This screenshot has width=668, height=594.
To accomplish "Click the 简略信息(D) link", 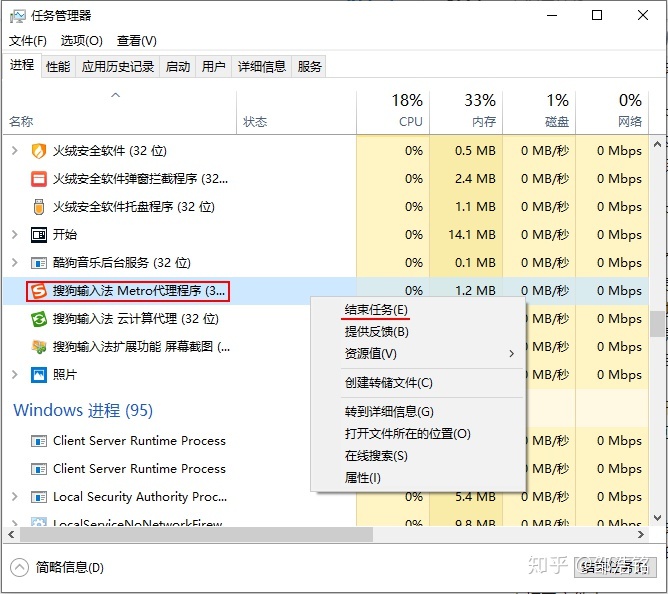I will [x=69, y=568].
